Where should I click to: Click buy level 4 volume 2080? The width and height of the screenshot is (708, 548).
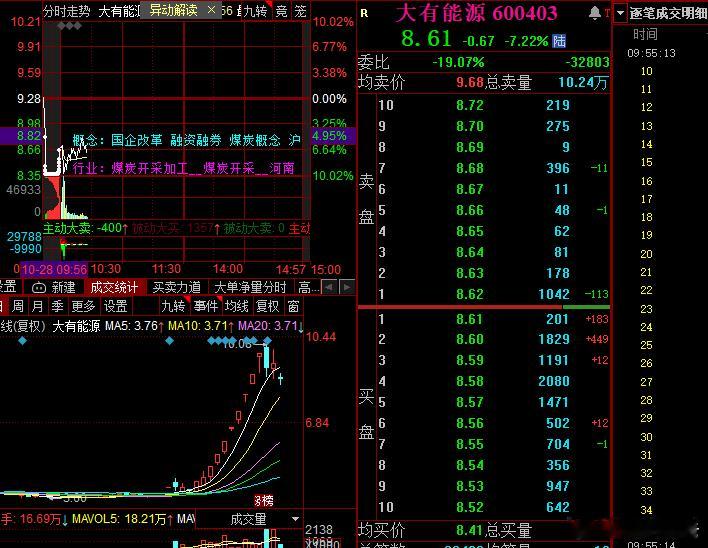554,381
